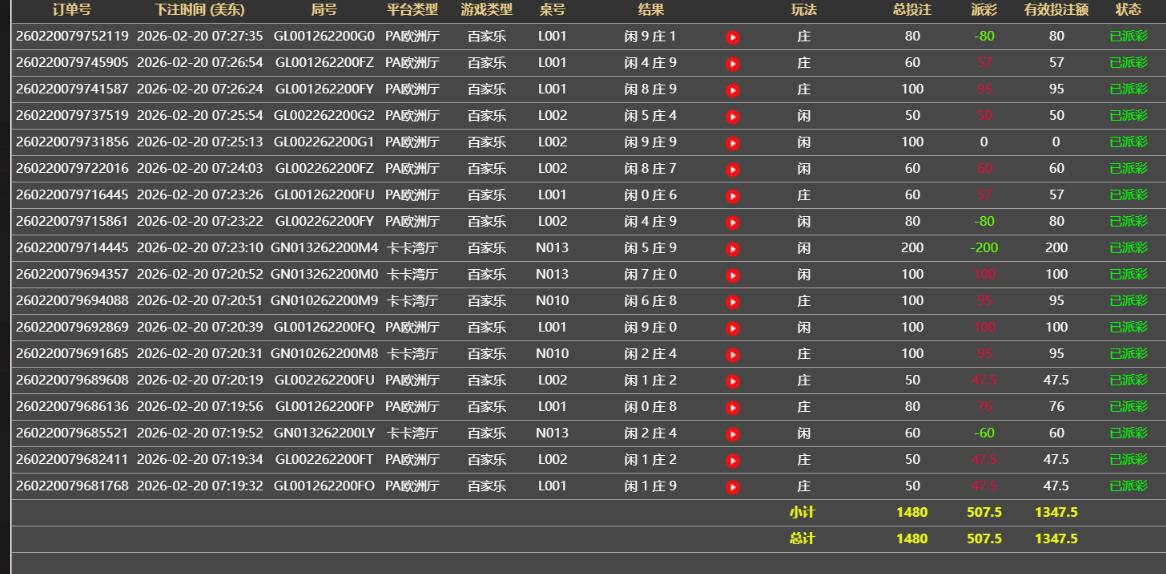The width and height of the screenshot is (1166, 574).
Task: Click the play icon in the 闲 9 庄 9 row
Action: [732, 143]
